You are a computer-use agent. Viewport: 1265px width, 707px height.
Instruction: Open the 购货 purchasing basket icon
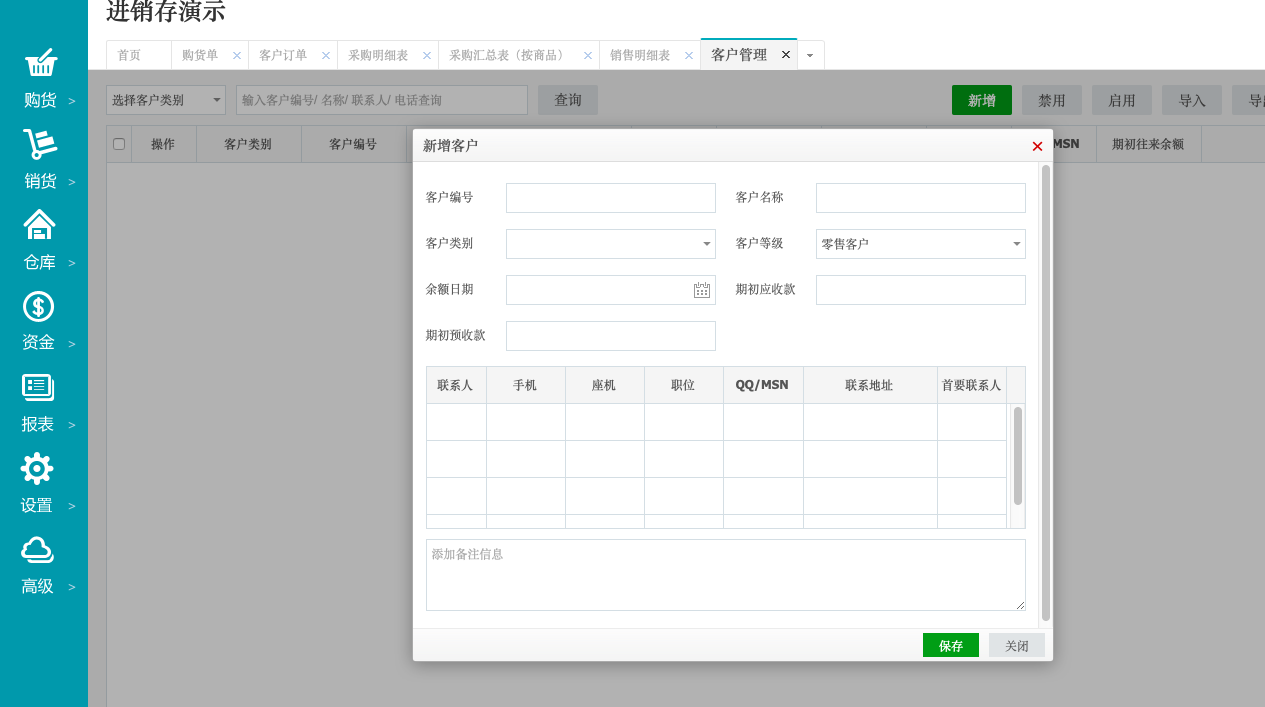tap(41, 63)
